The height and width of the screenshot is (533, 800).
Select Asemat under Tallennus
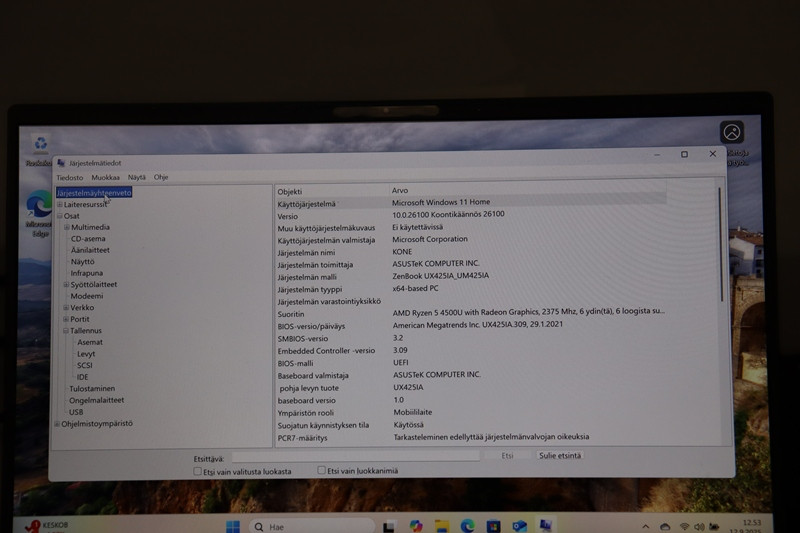point(90,342)
